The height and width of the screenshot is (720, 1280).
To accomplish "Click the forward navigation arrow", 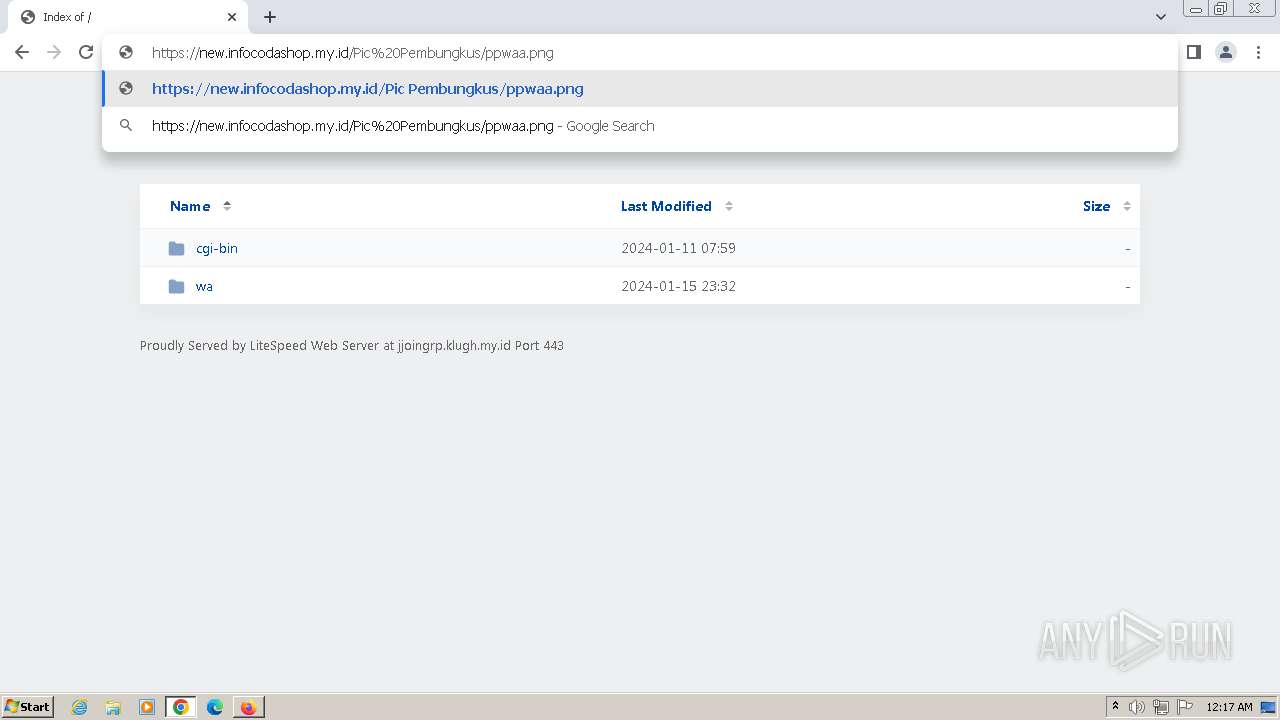I will (x=54, y=52).
